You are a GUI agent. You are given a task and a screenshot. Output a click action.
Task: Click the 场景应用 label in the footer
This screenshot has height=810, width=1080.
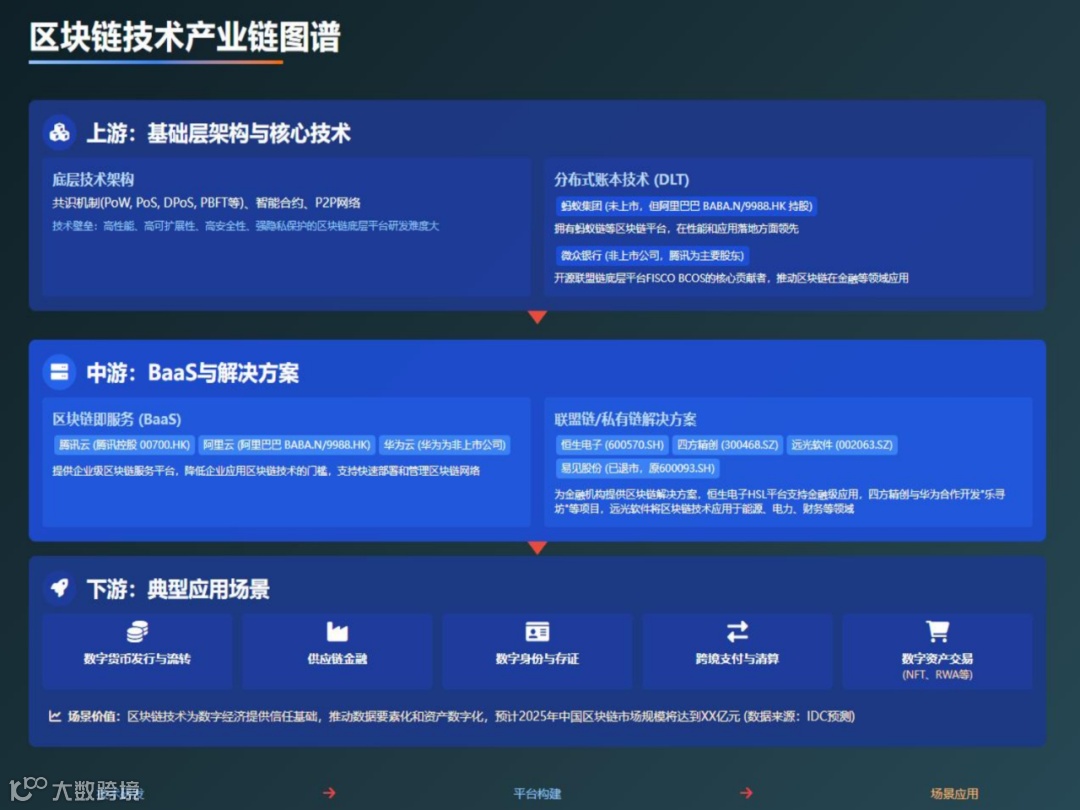point(954,793)
